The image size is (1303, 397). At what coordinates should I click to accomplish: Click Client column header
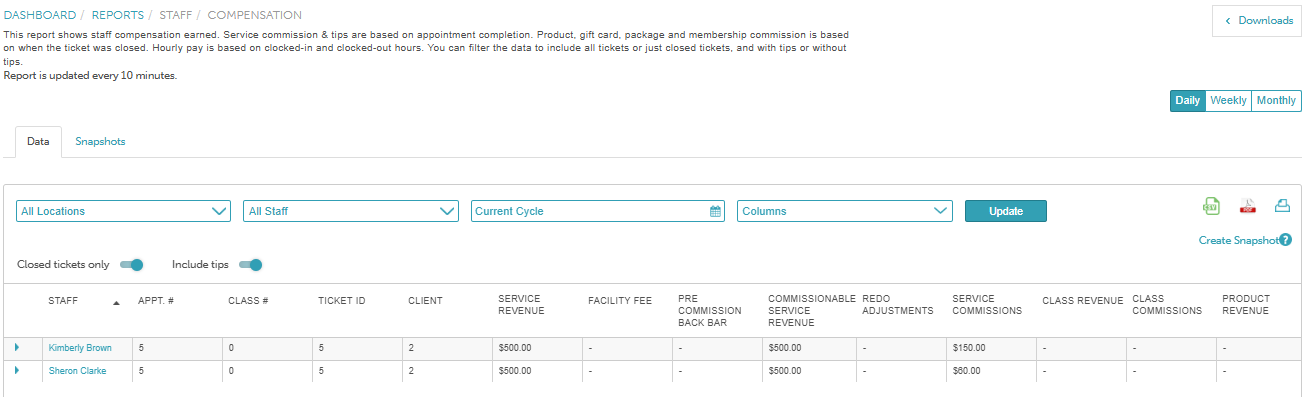coord(425,301)
